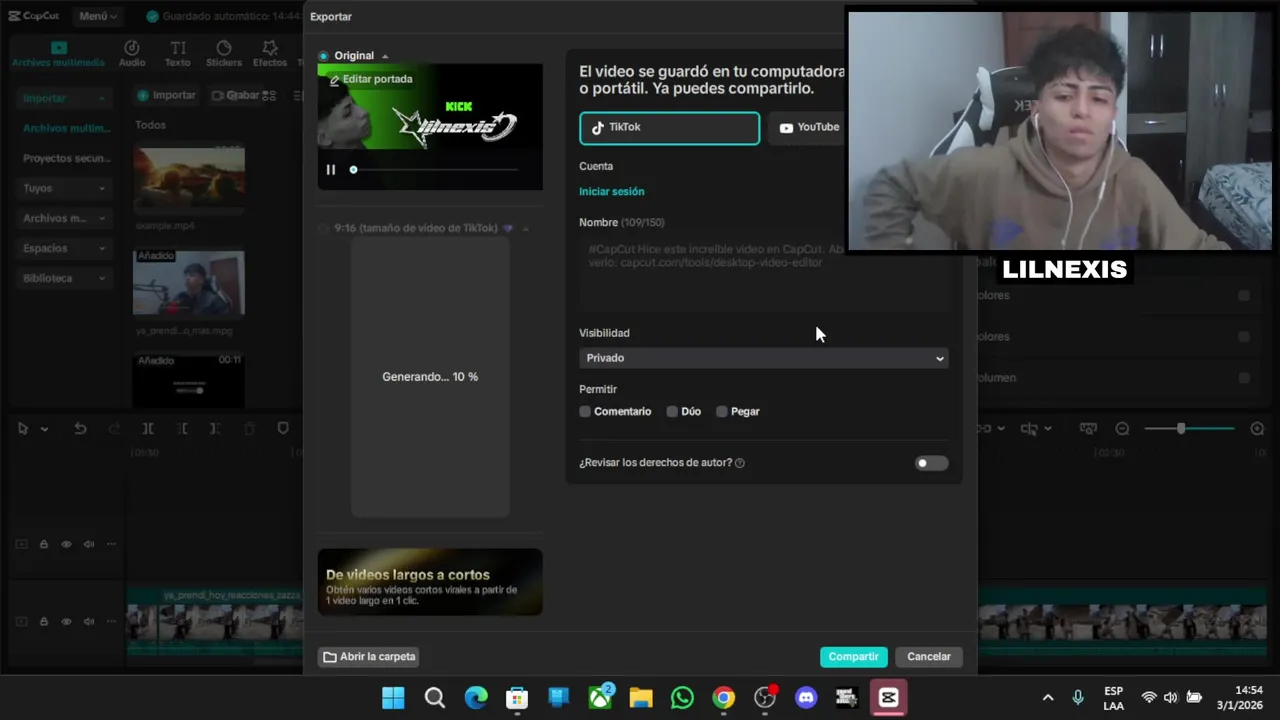Hide the upper timeline track with eye icon
1280x720 pixels.
point(66,545)
